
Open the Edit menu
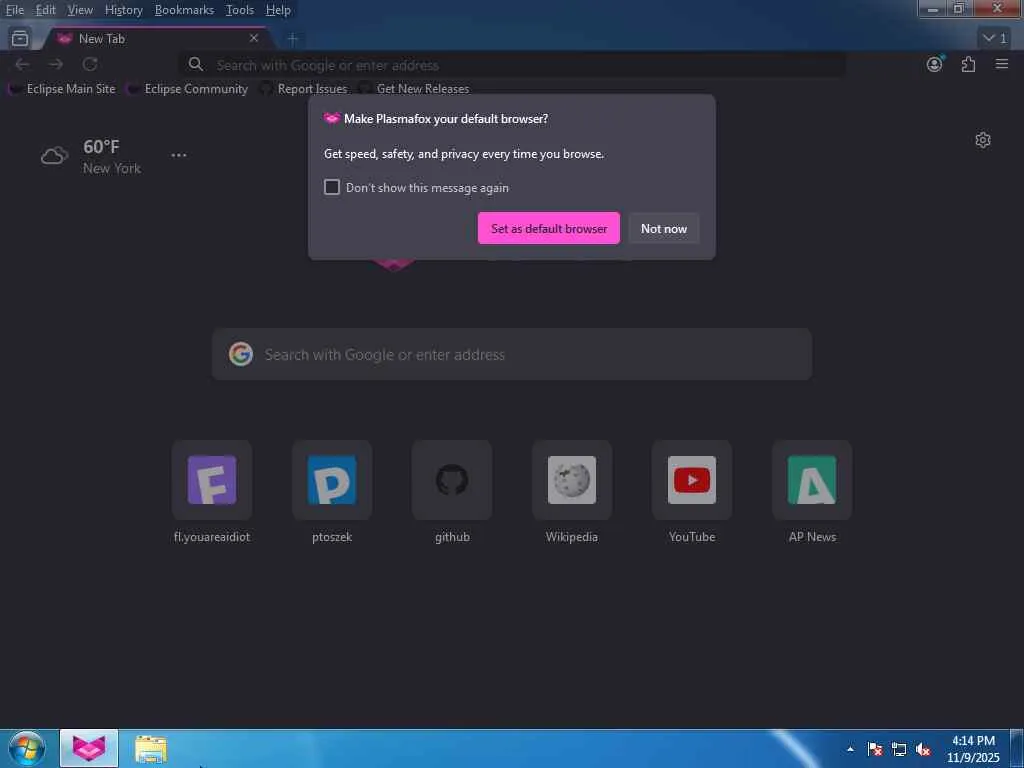45,10
